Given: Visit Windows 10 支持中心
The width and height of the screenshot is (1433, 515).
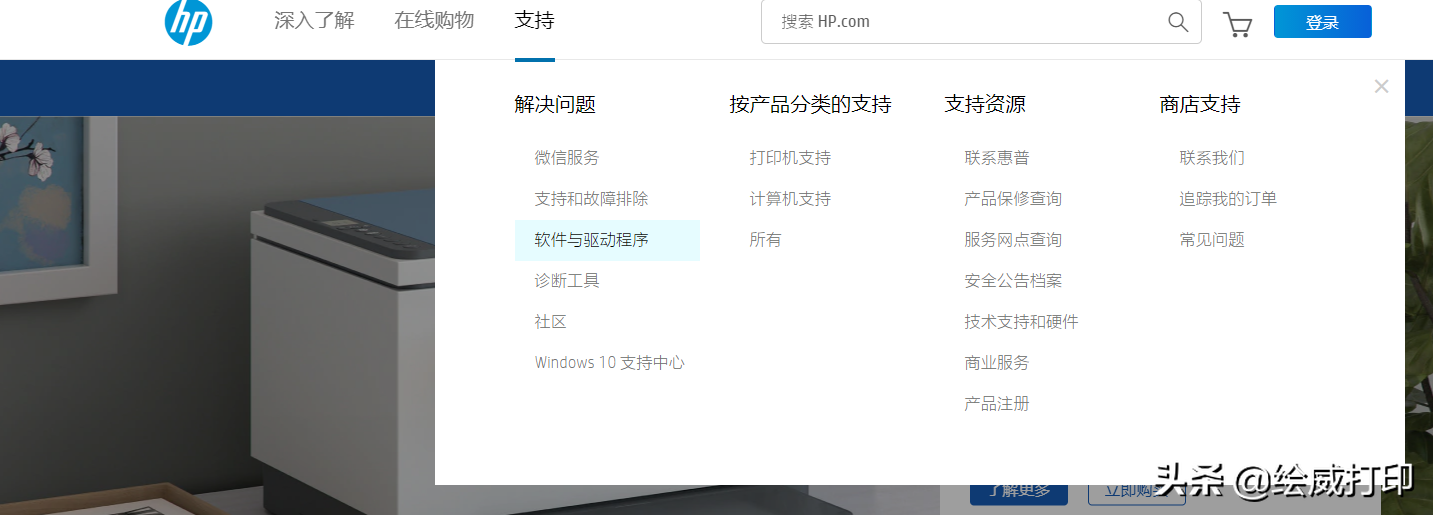Looking at the screenshot, I should [610, 363].
